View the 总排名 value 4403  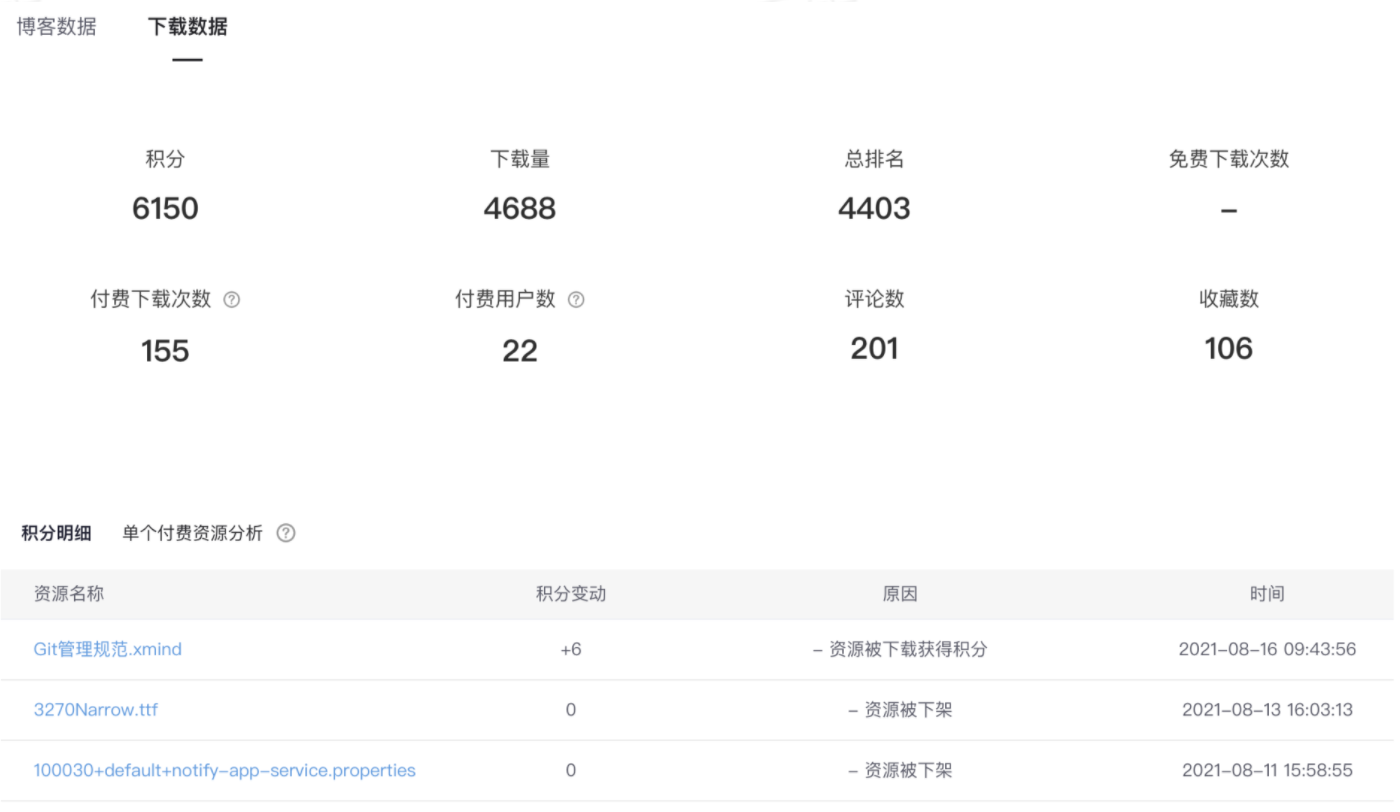pyautogui.click(x=873, y=208)
